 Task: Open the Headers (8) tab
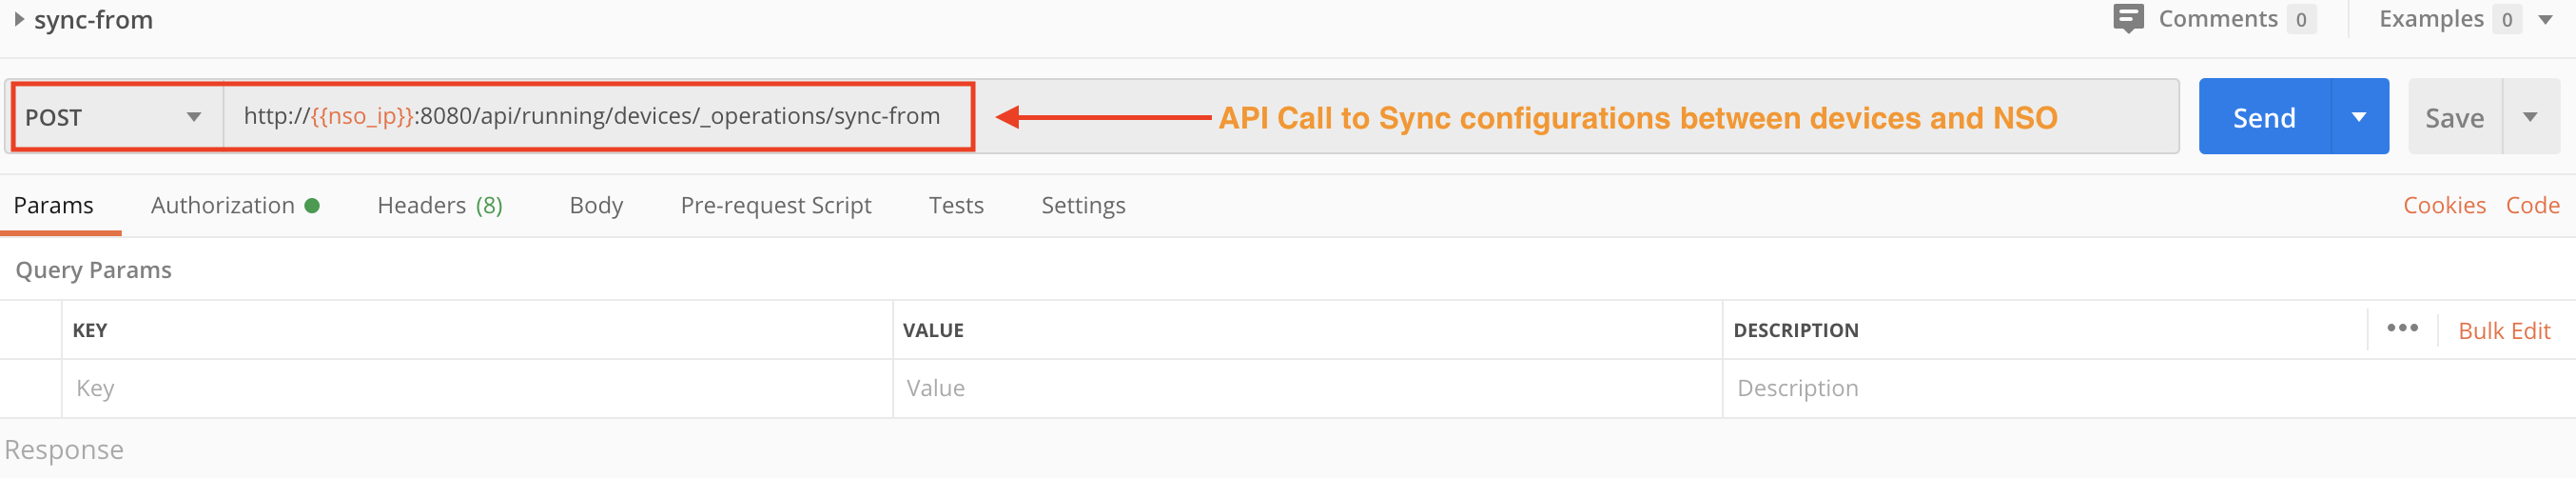pyautogui.click(x=440, y=205)
